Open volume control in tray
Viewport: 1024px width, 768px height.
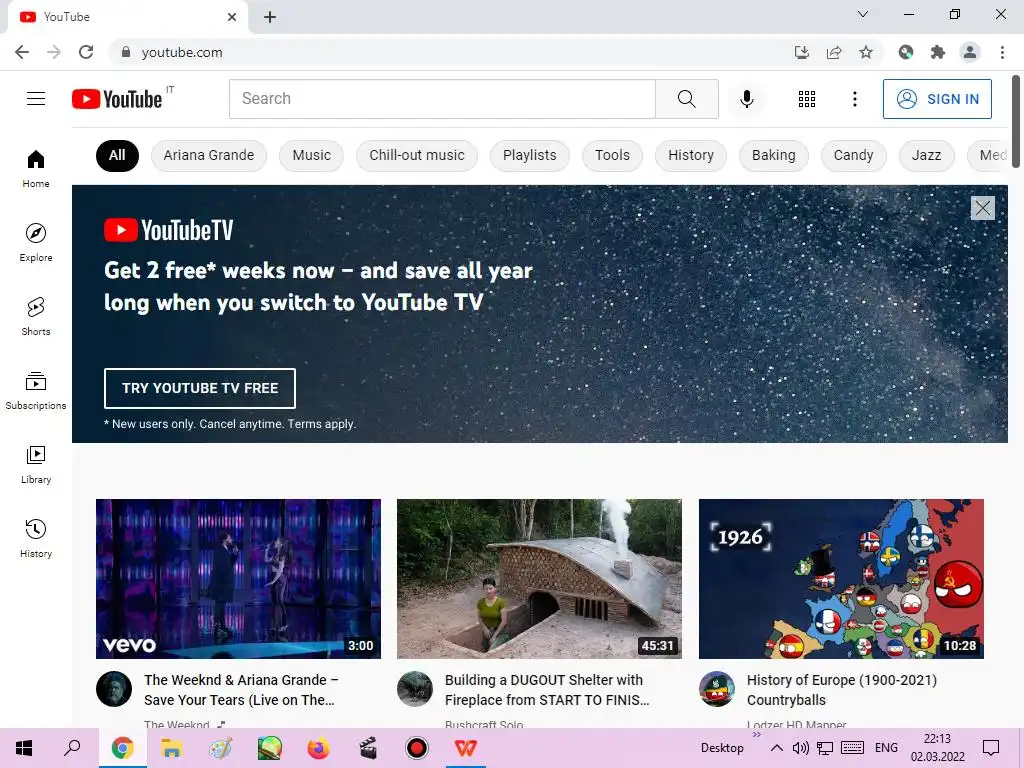801,748
